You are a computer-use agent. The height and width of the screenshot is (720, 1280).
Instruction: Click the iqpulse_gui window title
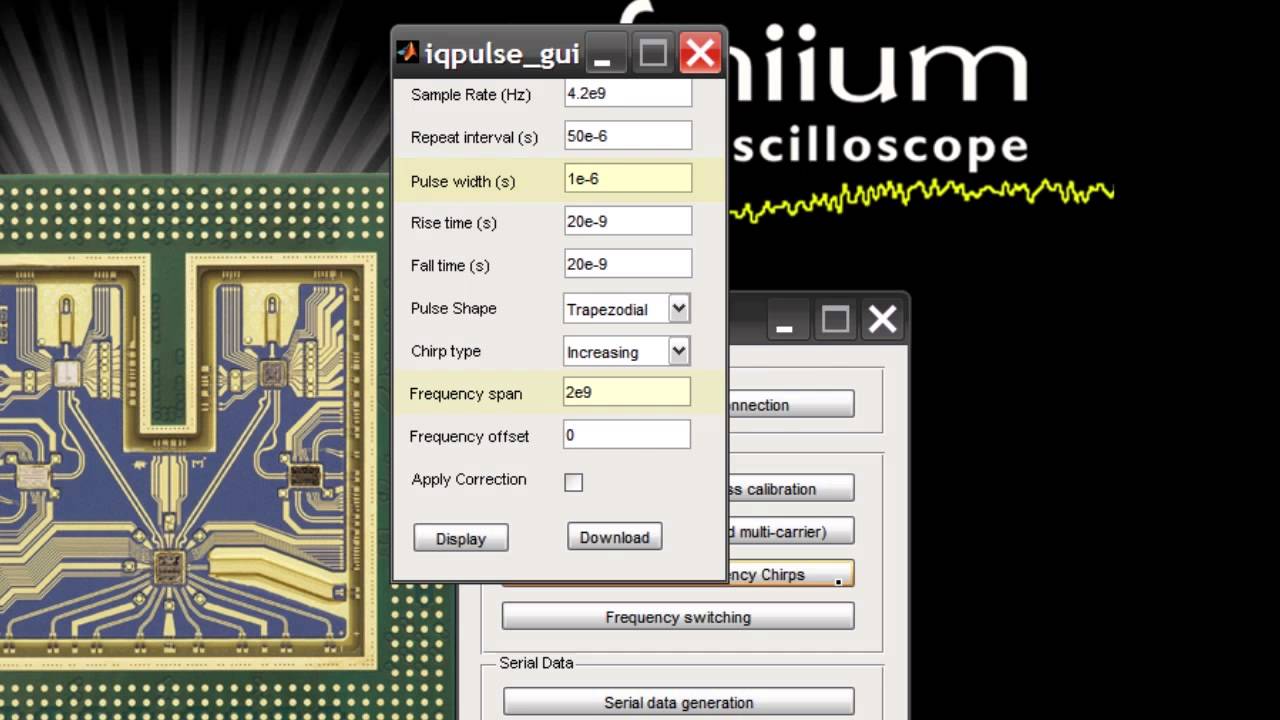pyautogui.click(x=502, y=54)
